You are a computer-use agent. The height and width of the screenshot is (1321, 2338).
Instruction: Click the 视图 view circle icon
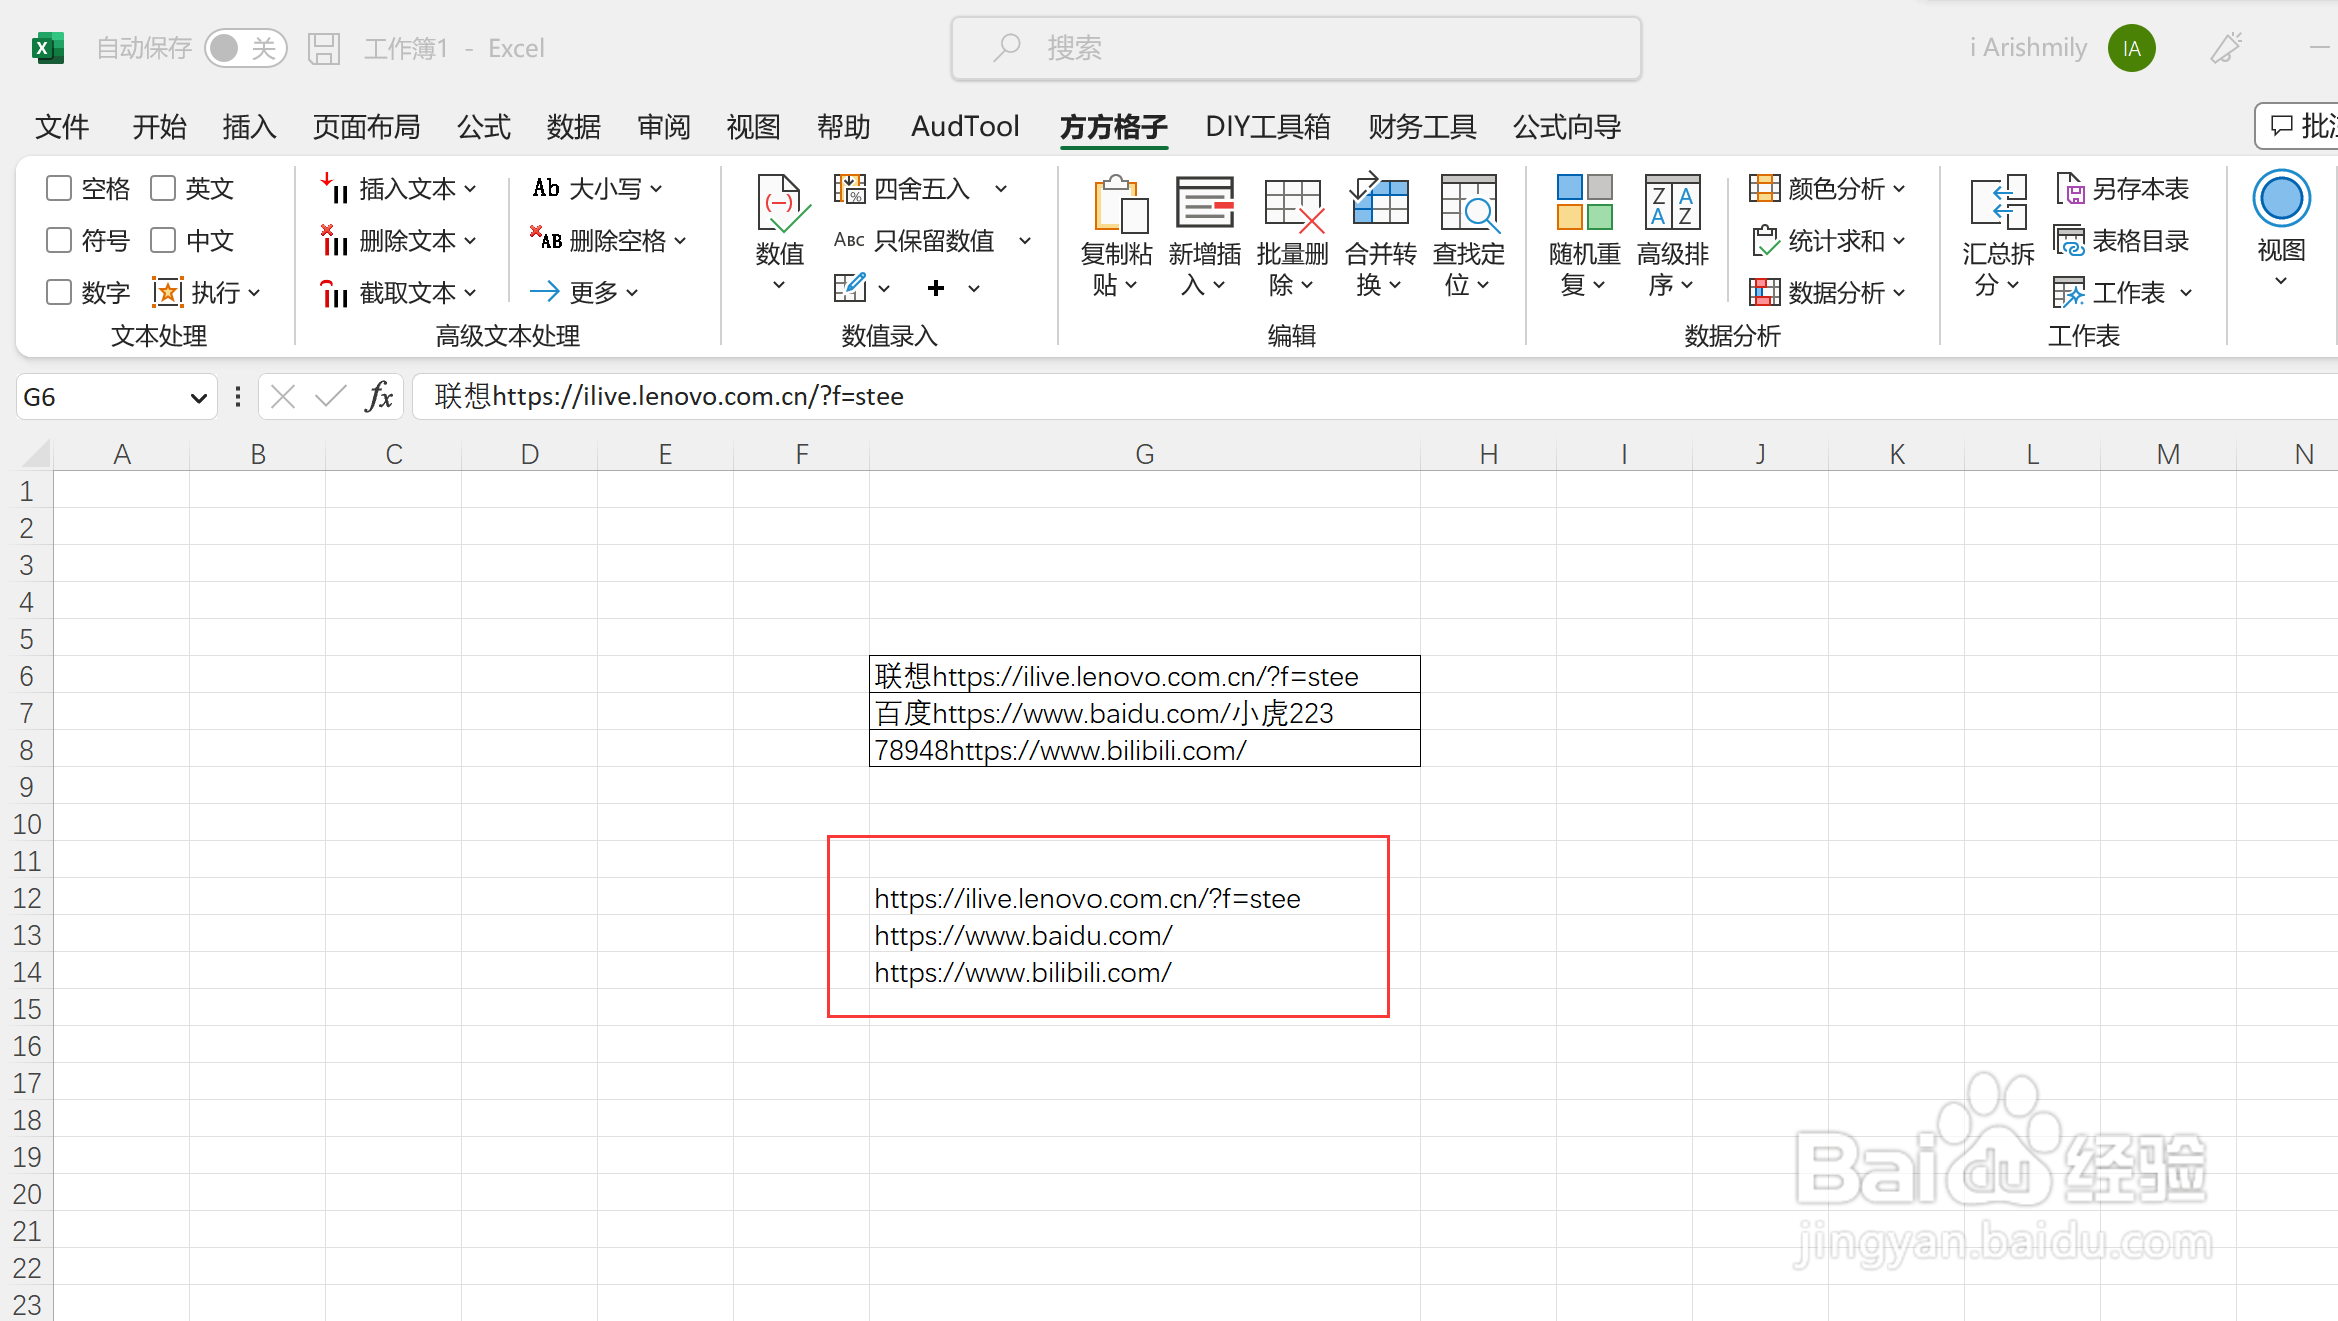(x=2281, y=198)
